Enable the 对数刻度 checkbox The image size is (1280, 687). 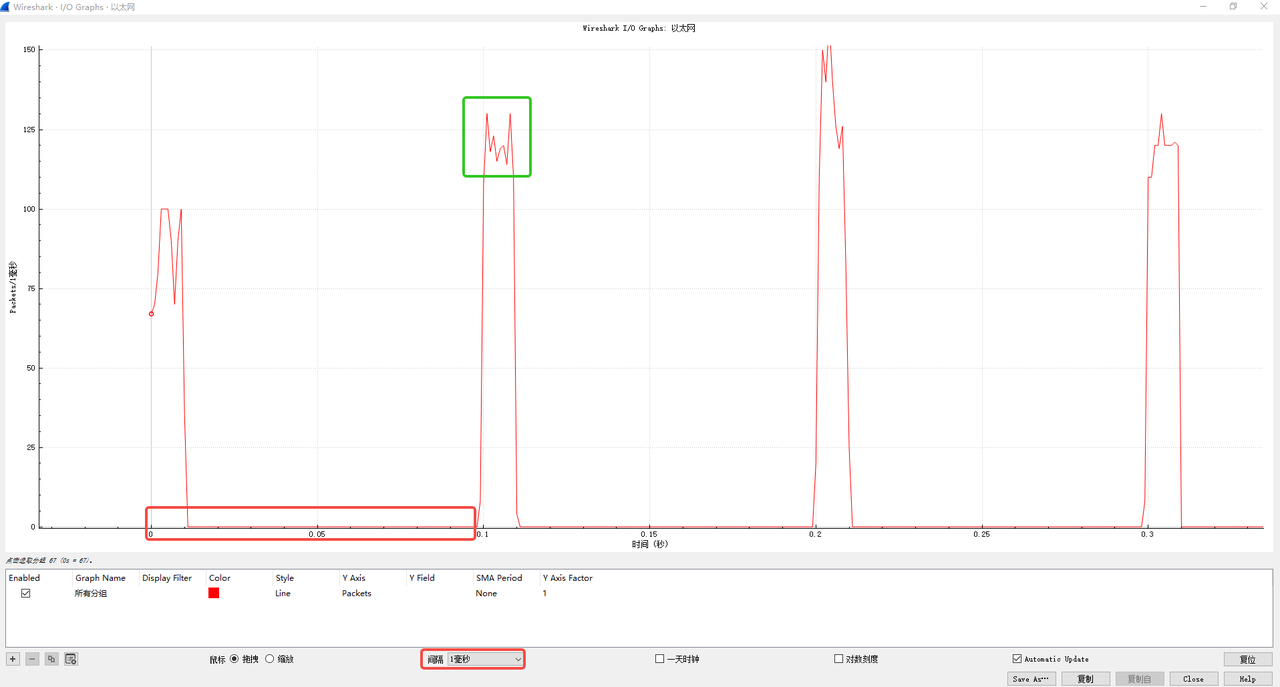pos(838,659)
